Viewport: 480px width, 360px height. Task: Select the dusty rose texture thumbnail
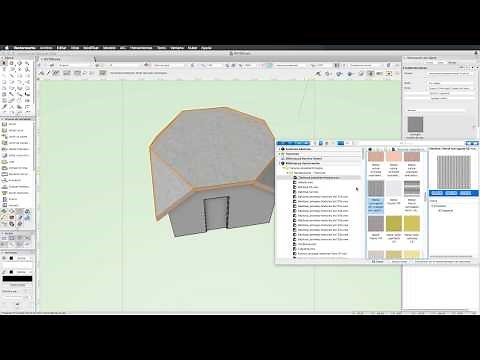[412, 156]
